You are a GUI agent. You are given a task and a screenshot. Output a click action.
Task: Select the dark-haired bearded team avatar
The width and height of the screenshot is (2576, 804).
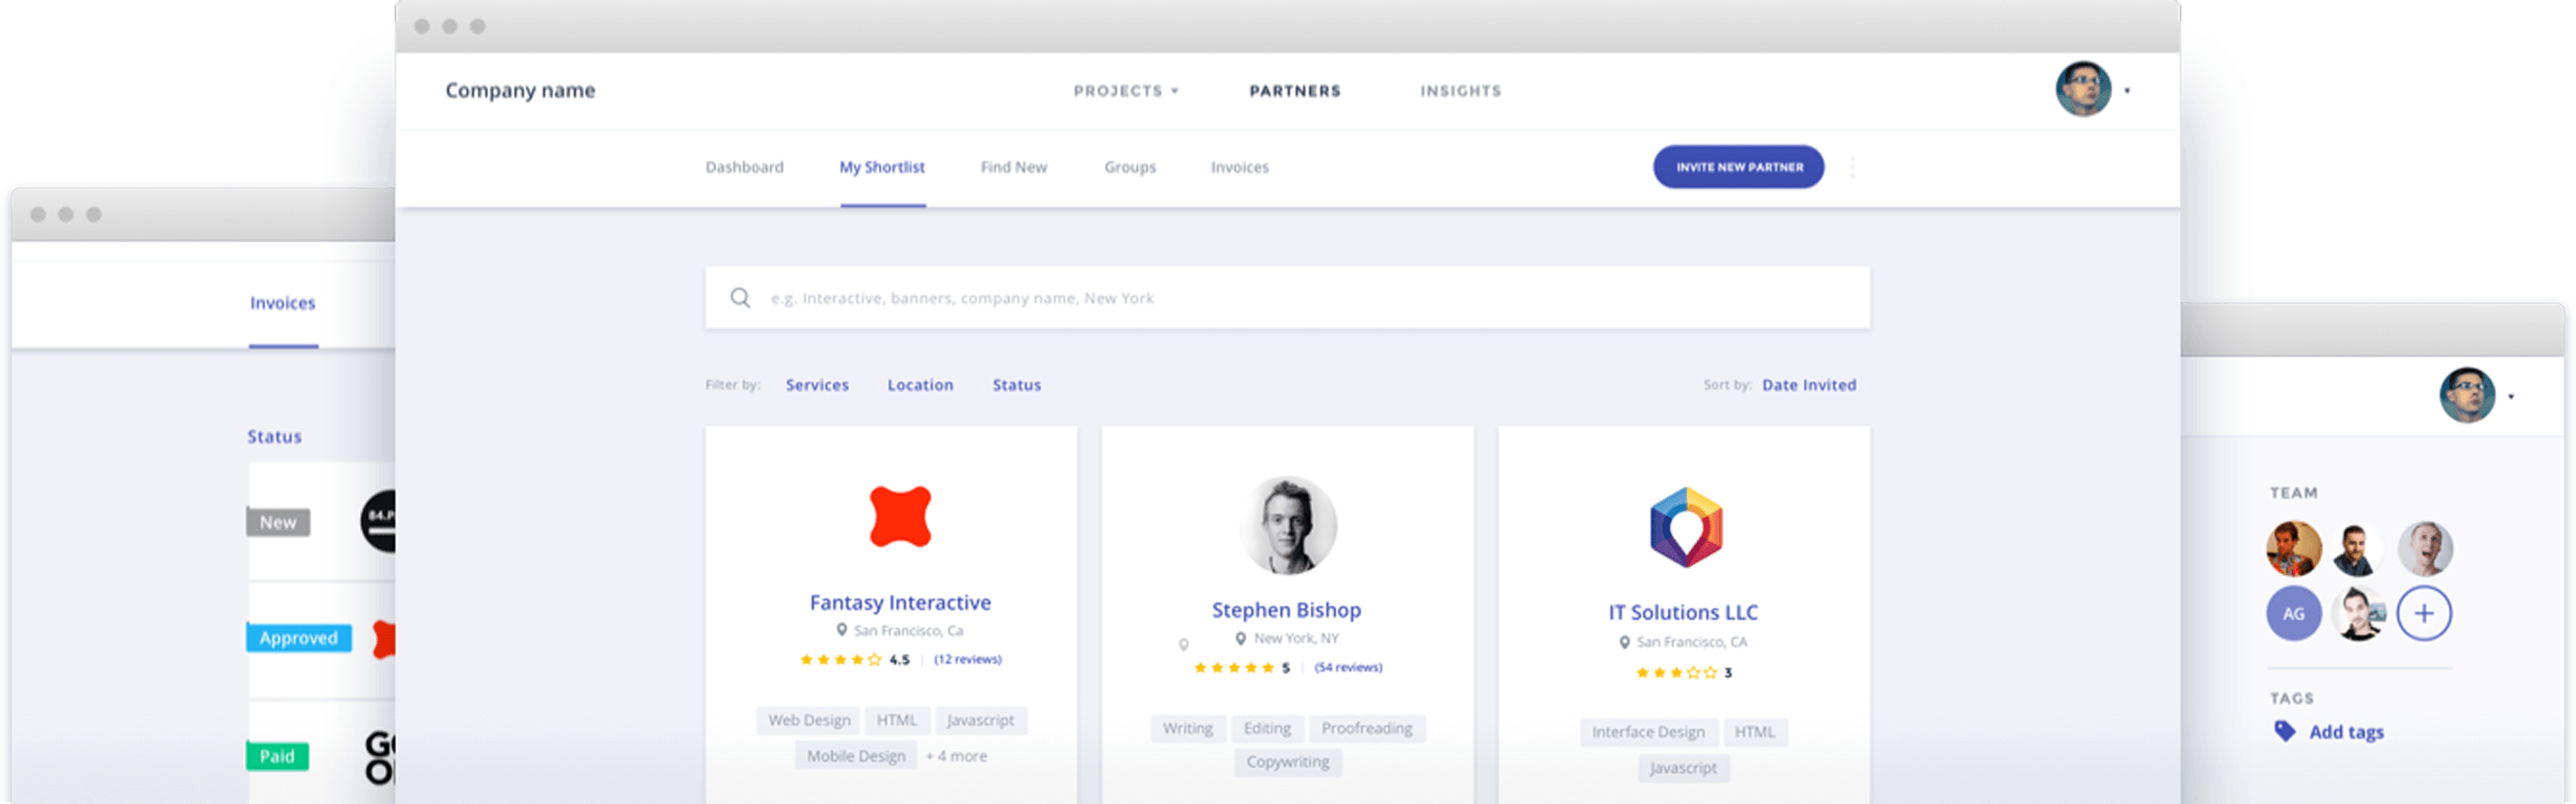[x=2358, y=548]
